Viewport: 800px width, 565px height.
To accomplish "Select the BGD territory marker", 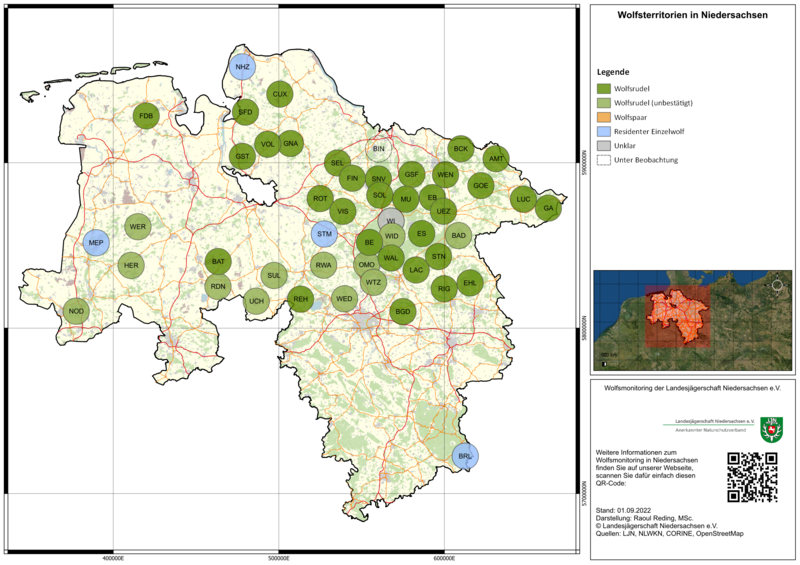I will [403, 312].
